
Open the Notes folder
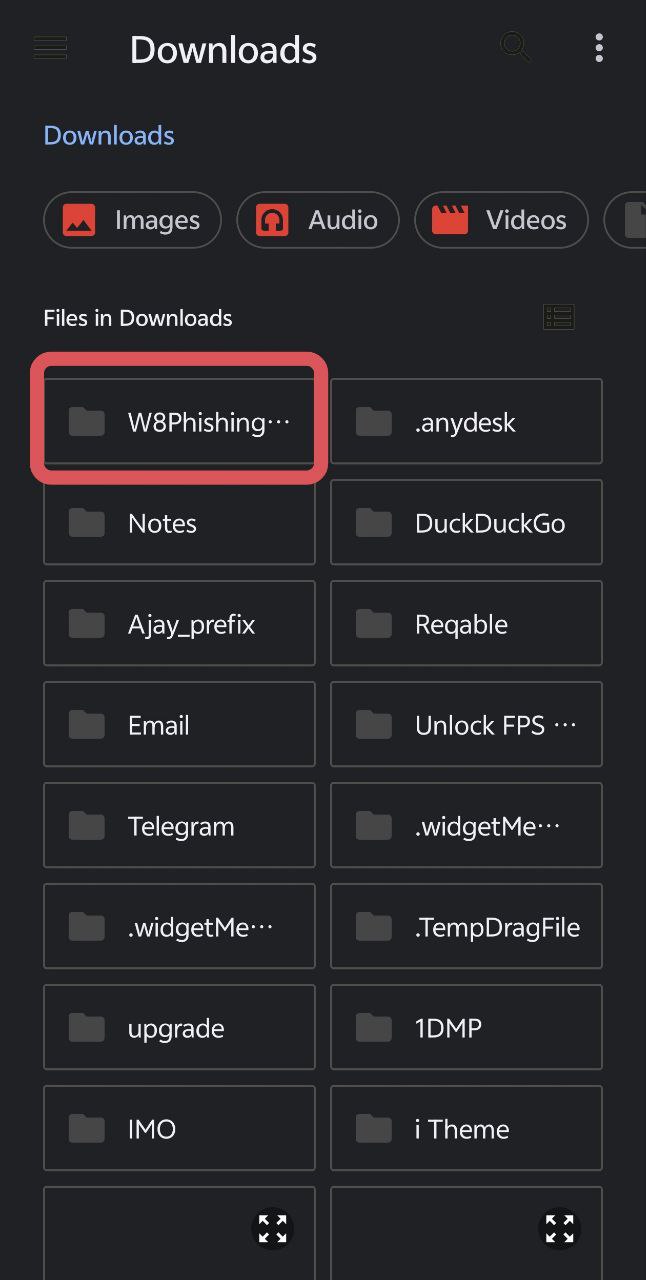(x=179, y=523)
